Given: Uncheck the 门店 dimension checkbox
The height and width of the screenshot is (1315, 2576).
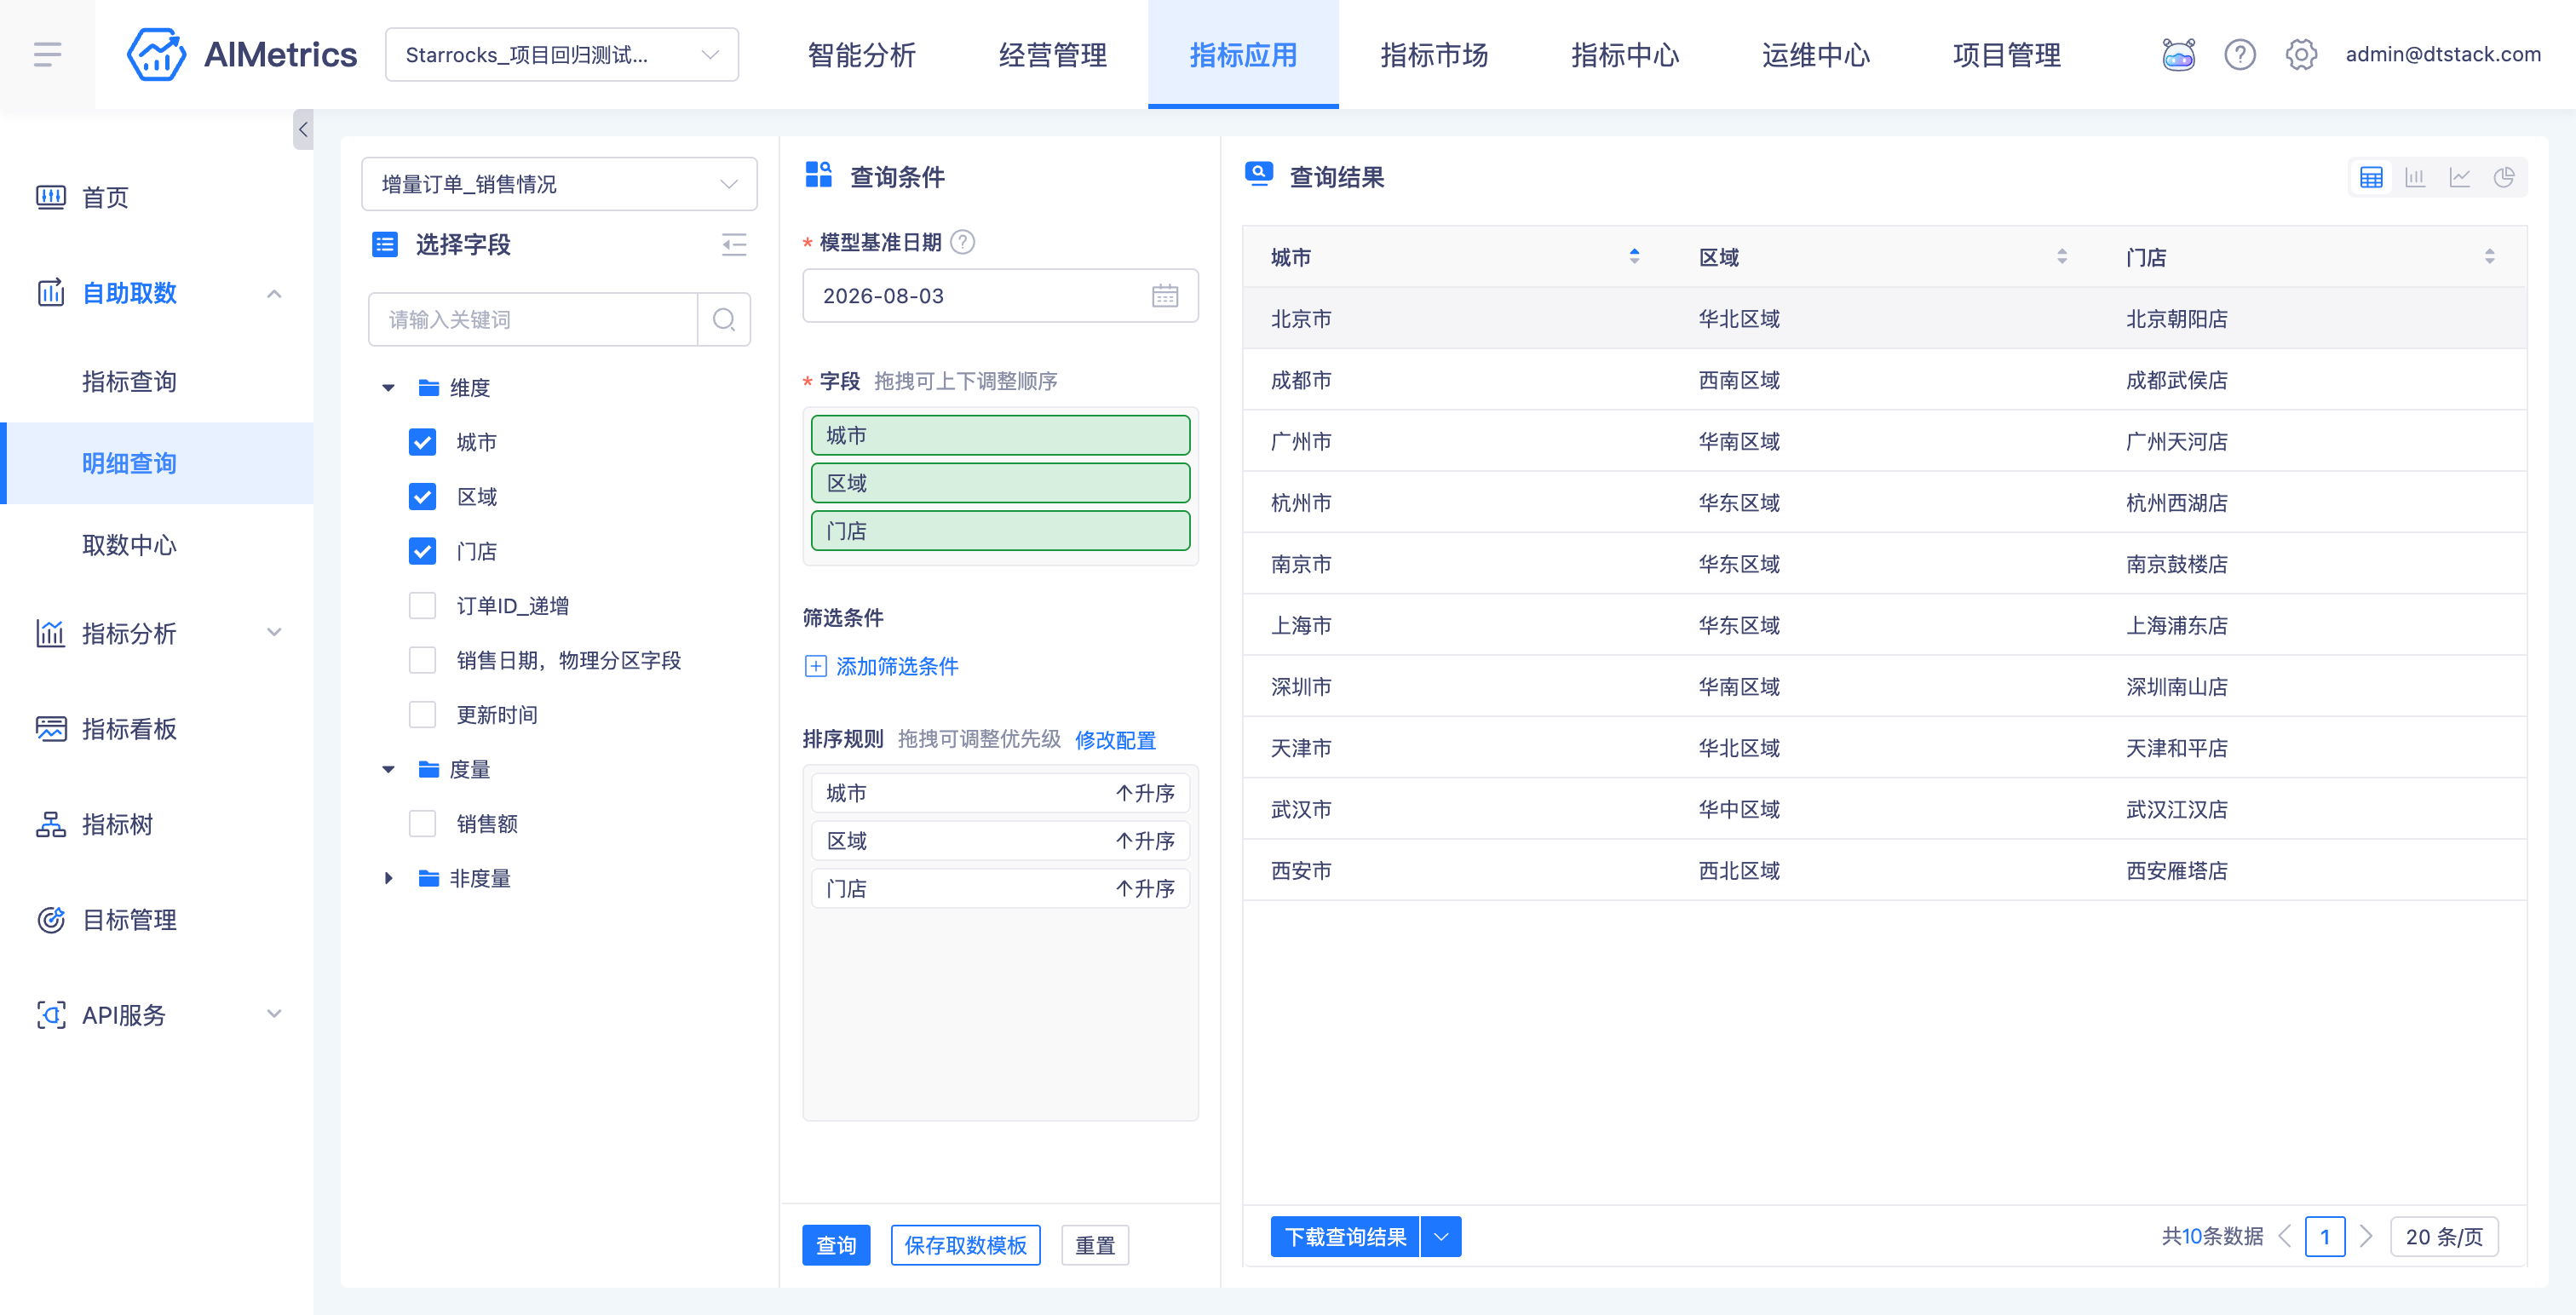Looking at the screenshot, I should [423, 551].
